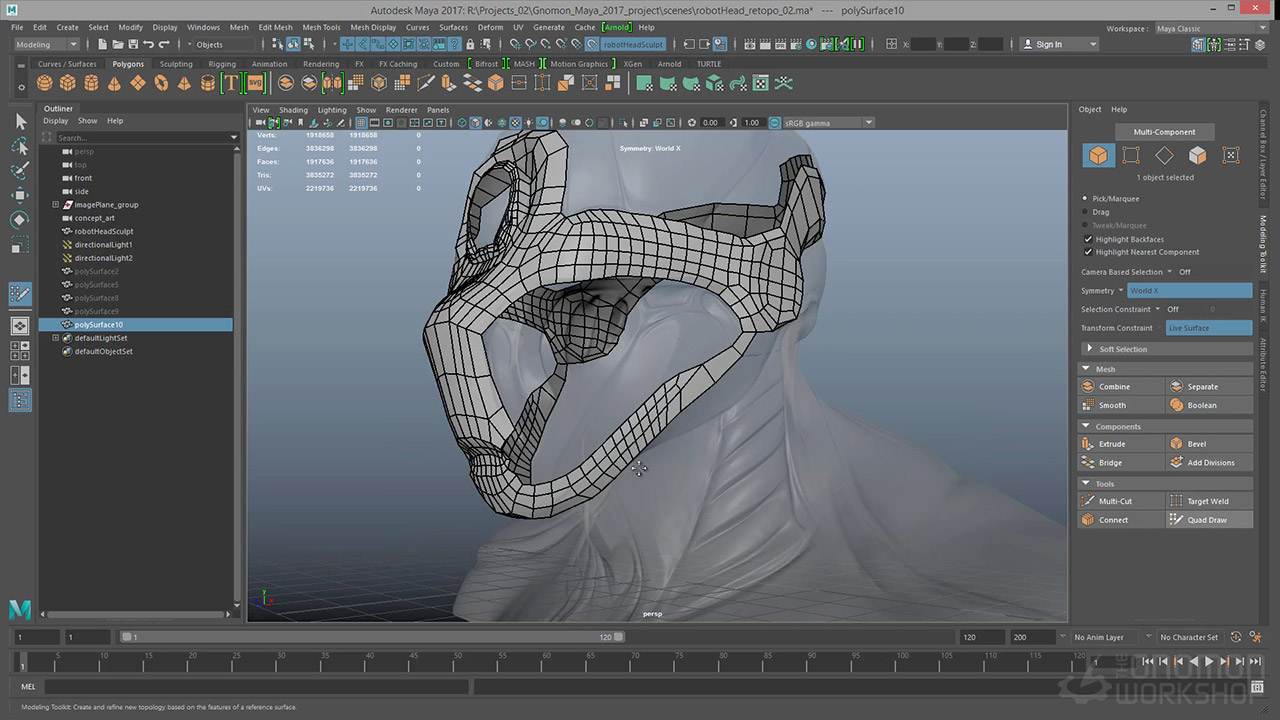This screenshot has width=1280, height=720.
Task: Open the Modeling menu set dropdown
Action: (x=45, y=44)
